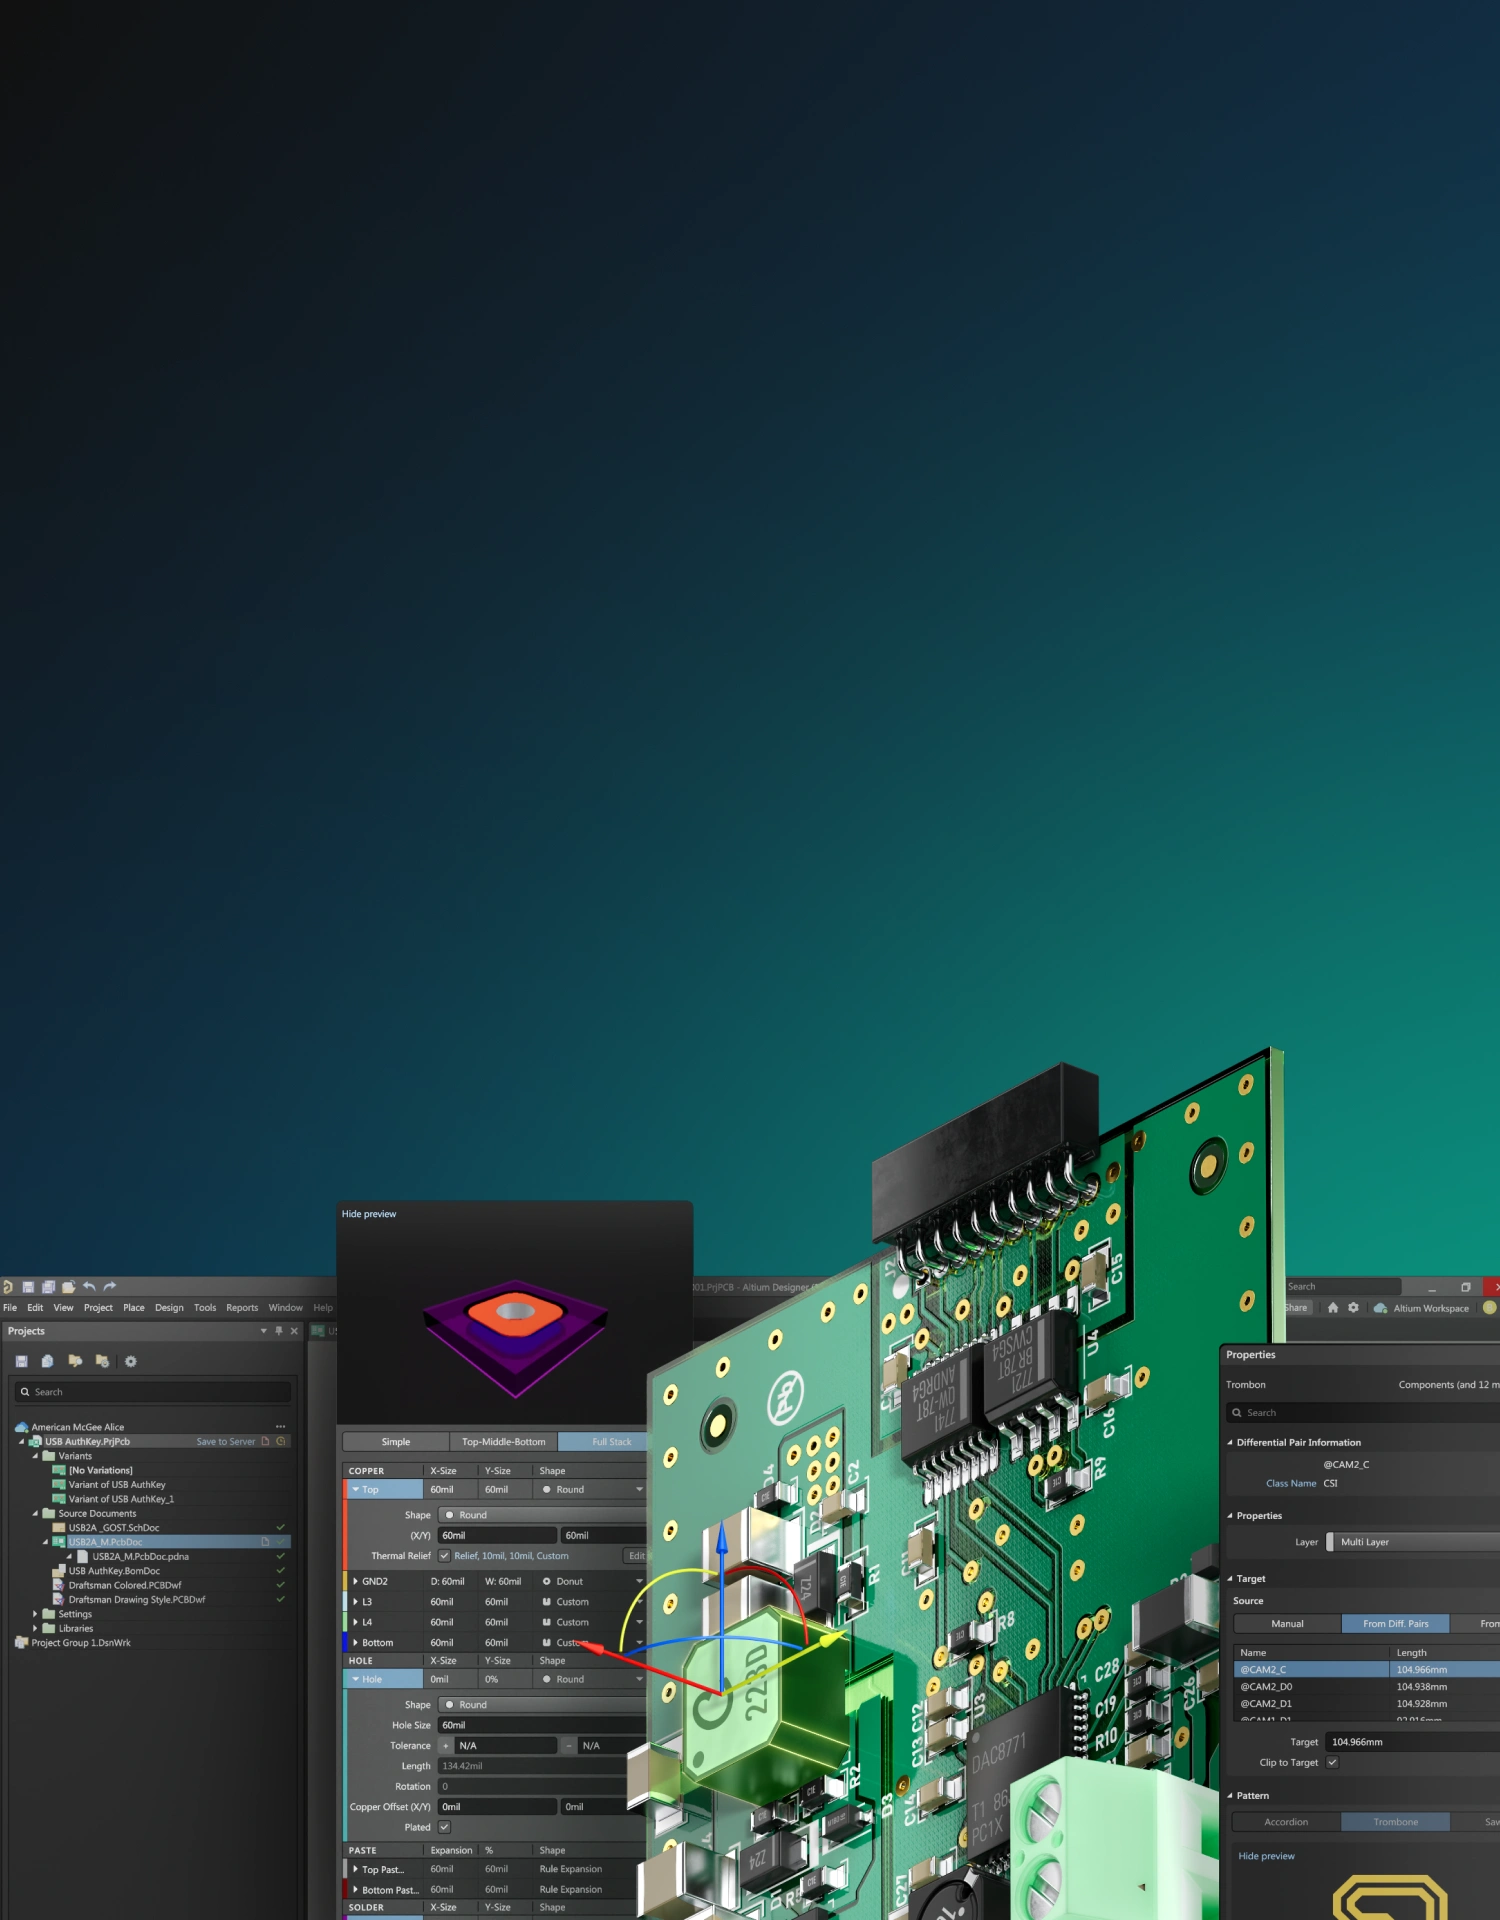This screenshot has height=1920, width=1500.
Task: Open Projects panel settings gear
Action: 131,1361
